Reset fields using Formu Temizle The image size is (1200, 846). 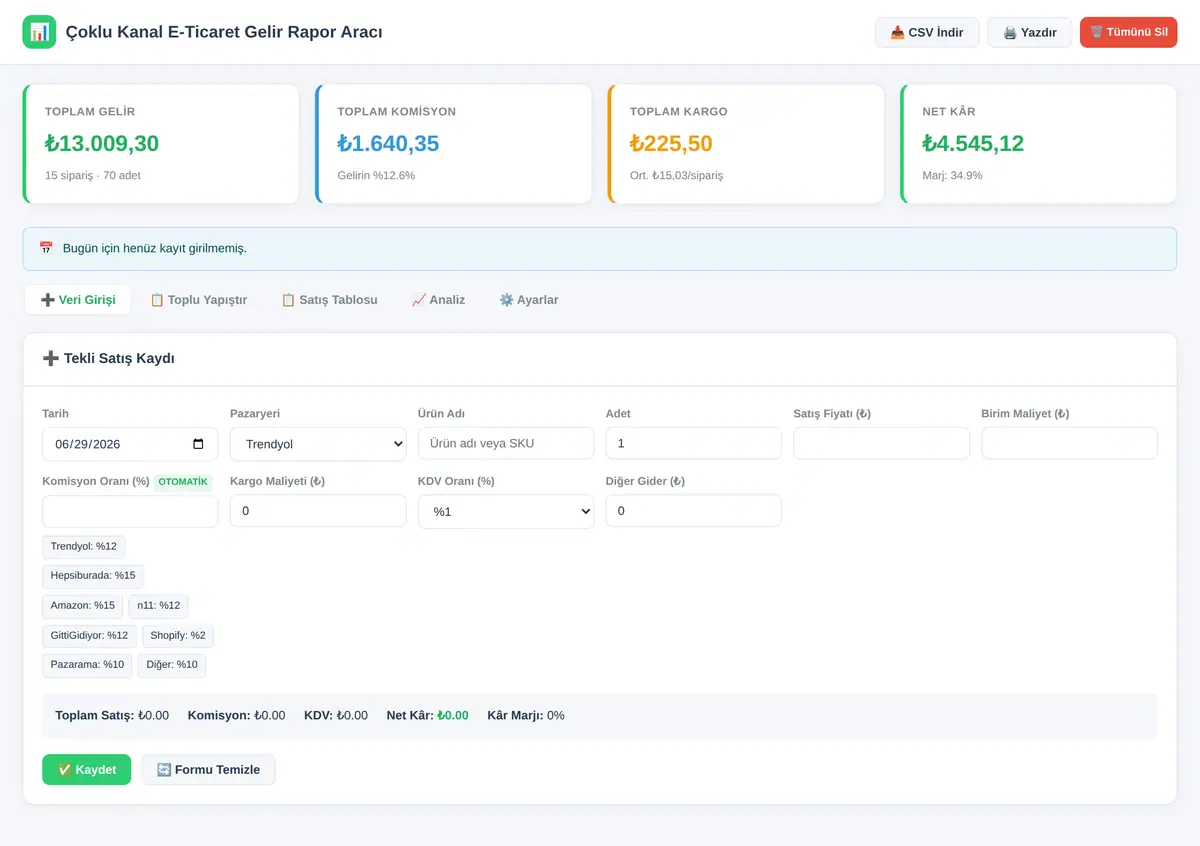[x=208, y=769]
